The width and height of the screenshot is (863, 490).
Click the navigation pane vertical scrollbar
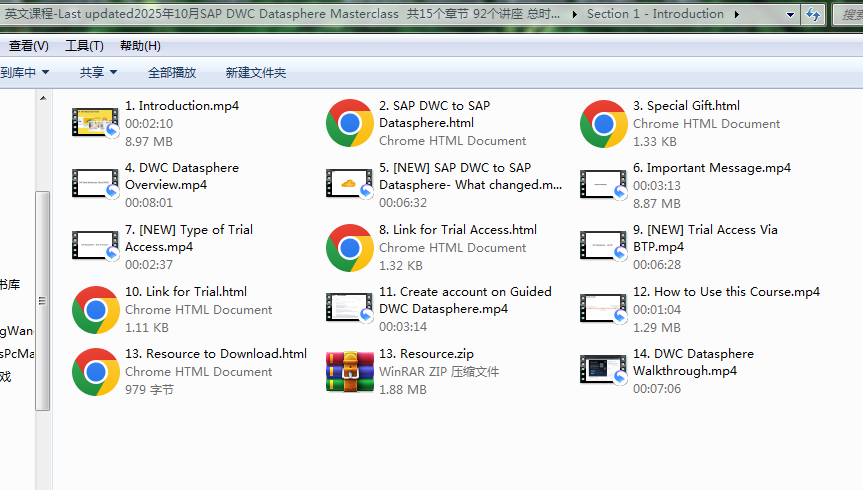(x=42, y=300)
